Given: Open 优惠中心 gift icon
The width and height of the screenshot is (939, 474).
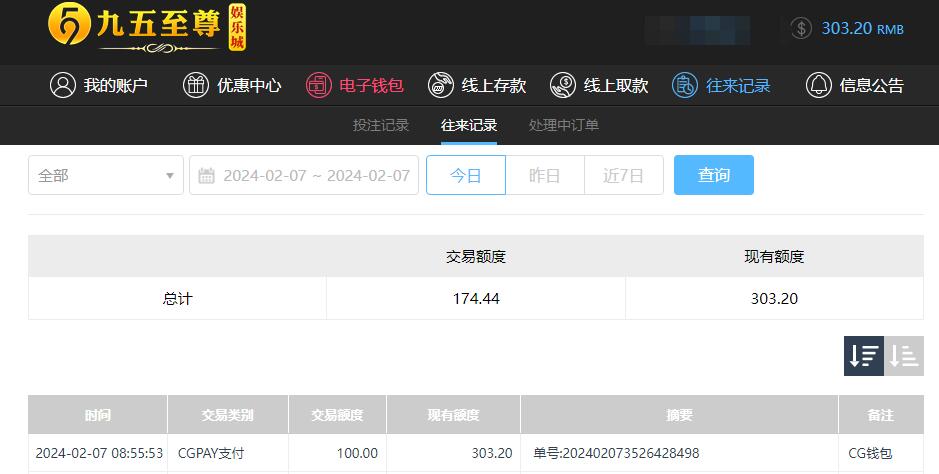Looking at the screenshot, I should [196, 85].
